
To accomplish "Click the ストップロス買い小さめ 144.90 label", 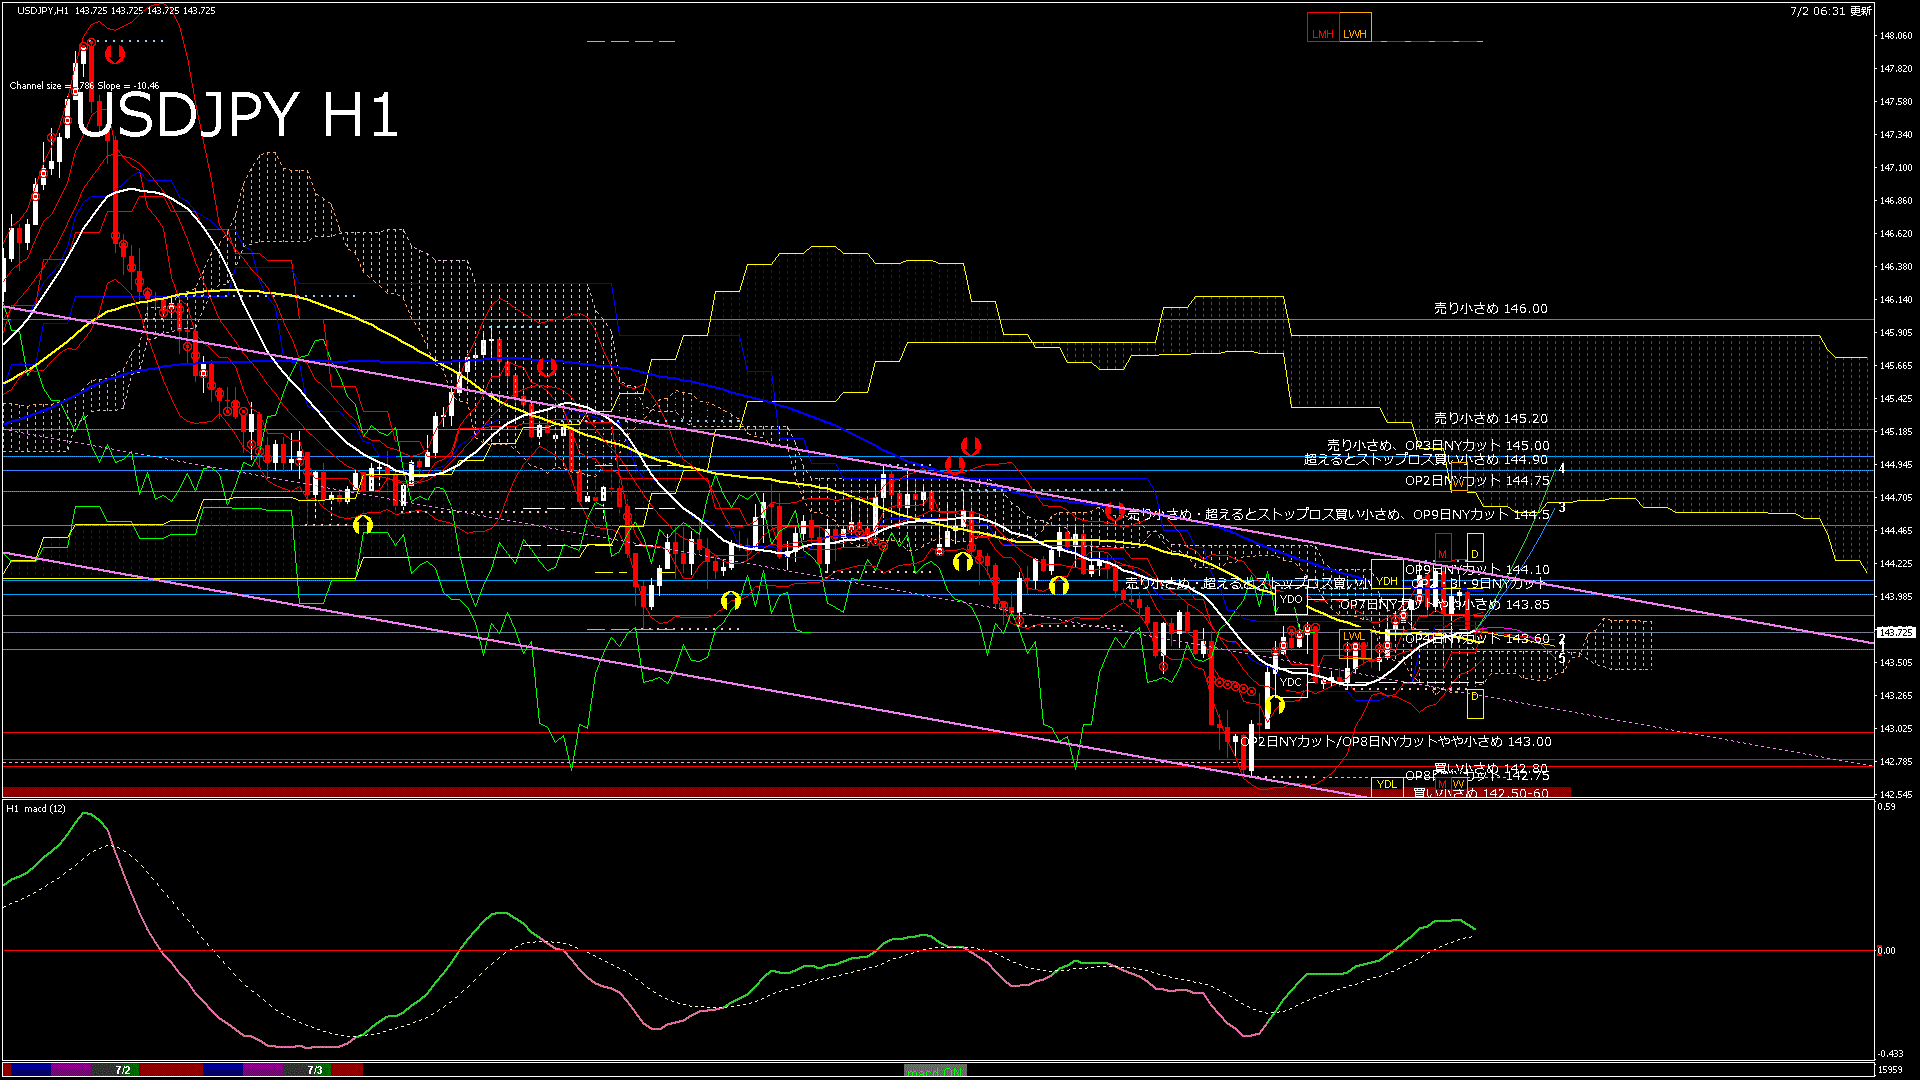I will point(1450,460).
